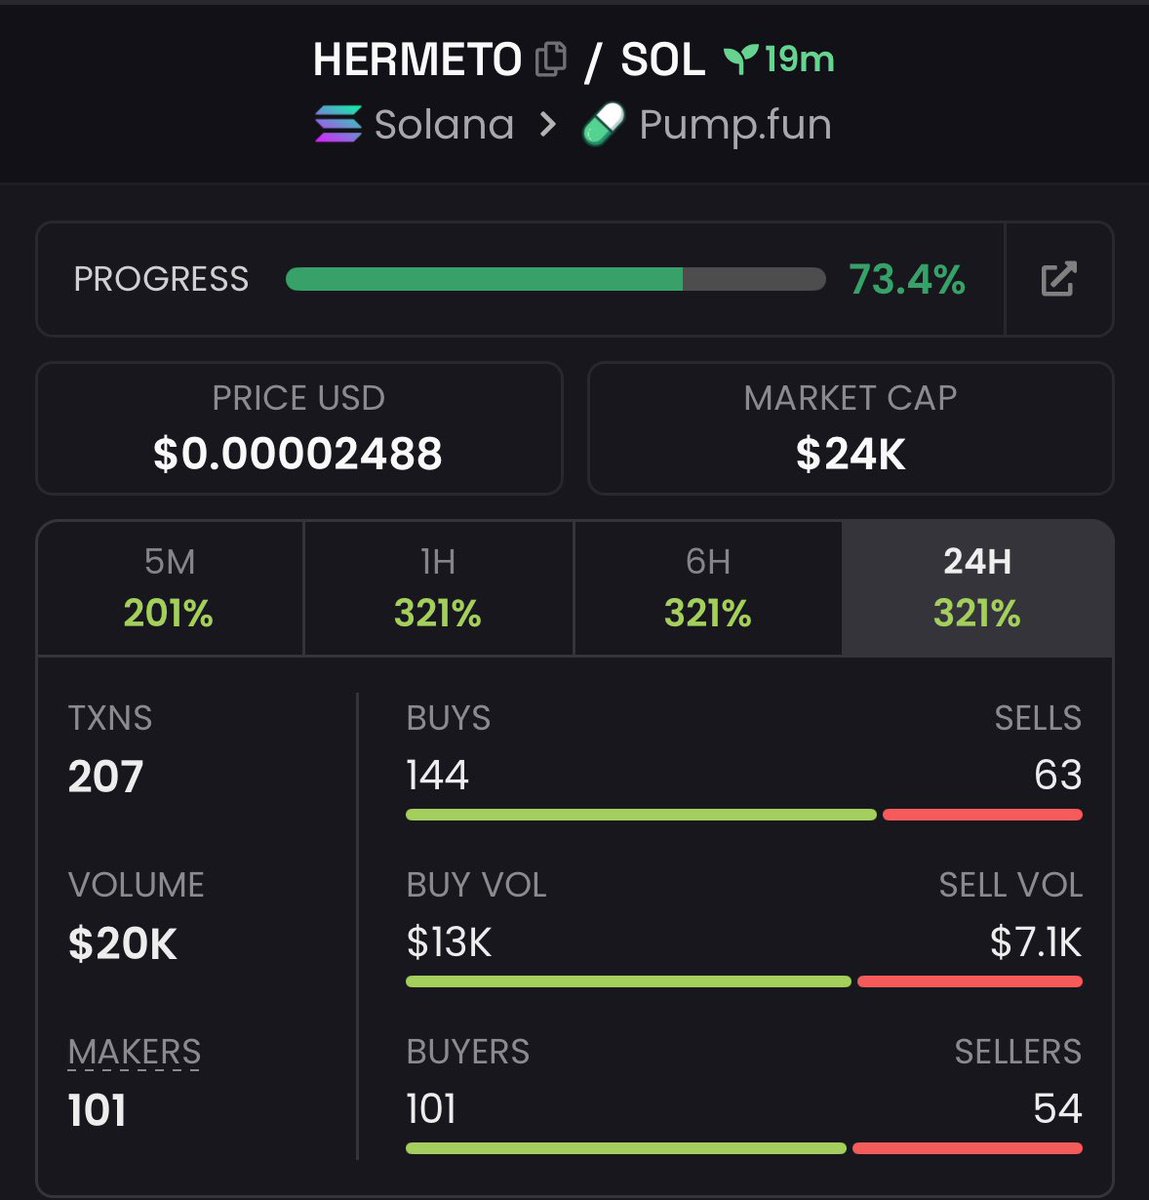1149x1200 pixels.
Task: Click the PRICE USD value box
Action: point(298,428)
